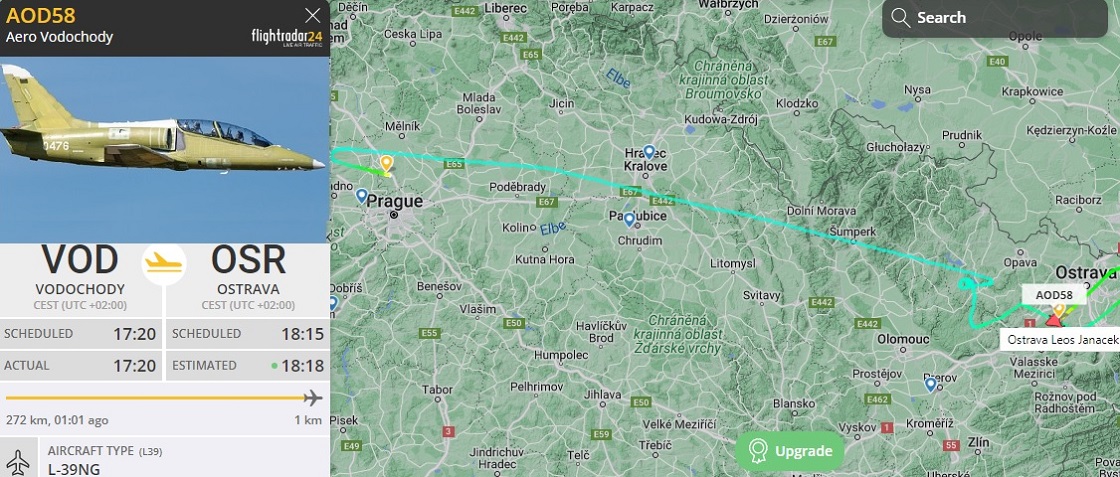
Task: Click the Ostrava Leos Janacek airport label
Action: [1061, 340]
